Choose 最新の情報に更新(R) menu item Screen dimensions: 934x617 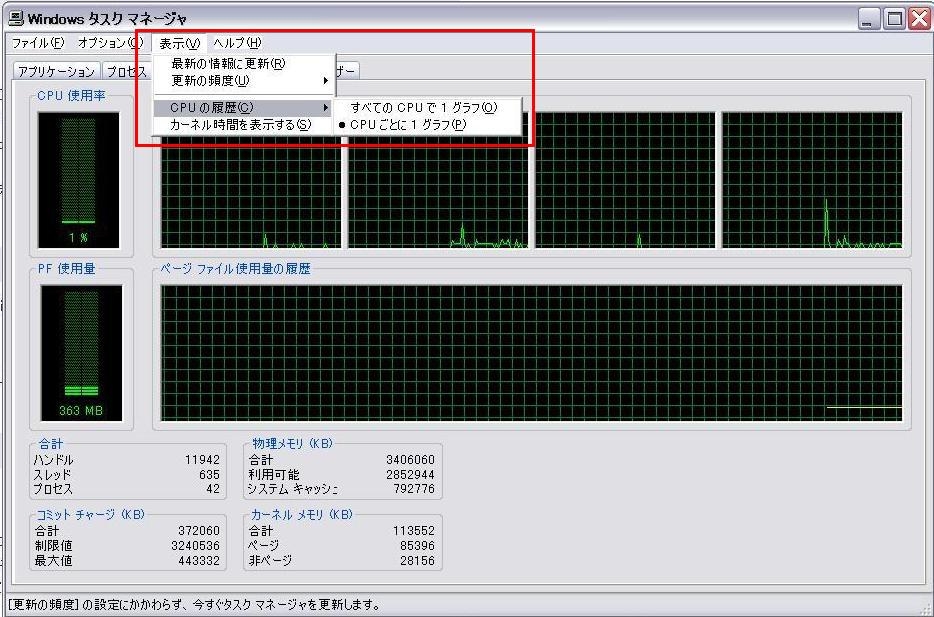244,63
